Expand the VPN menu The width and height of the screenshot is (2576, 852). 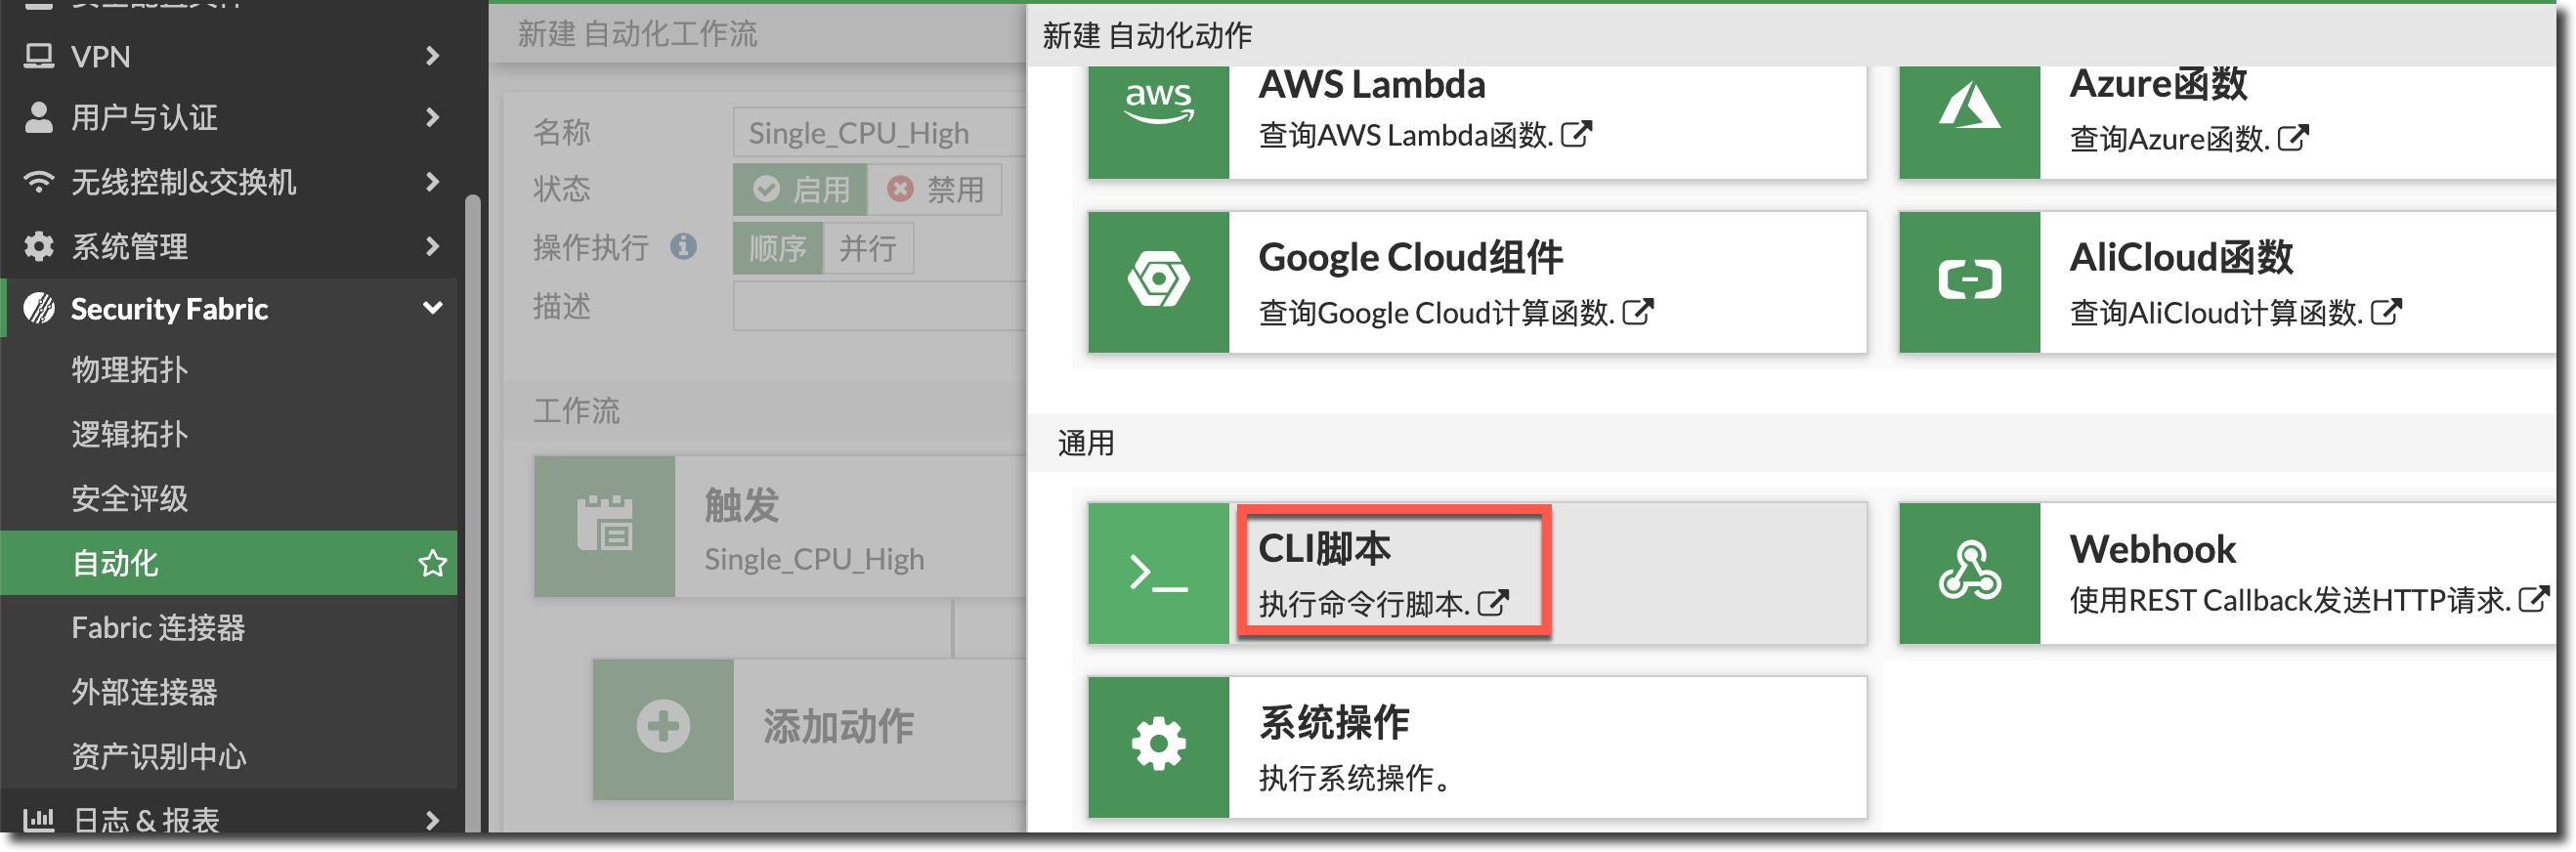[x=432, y=56]
